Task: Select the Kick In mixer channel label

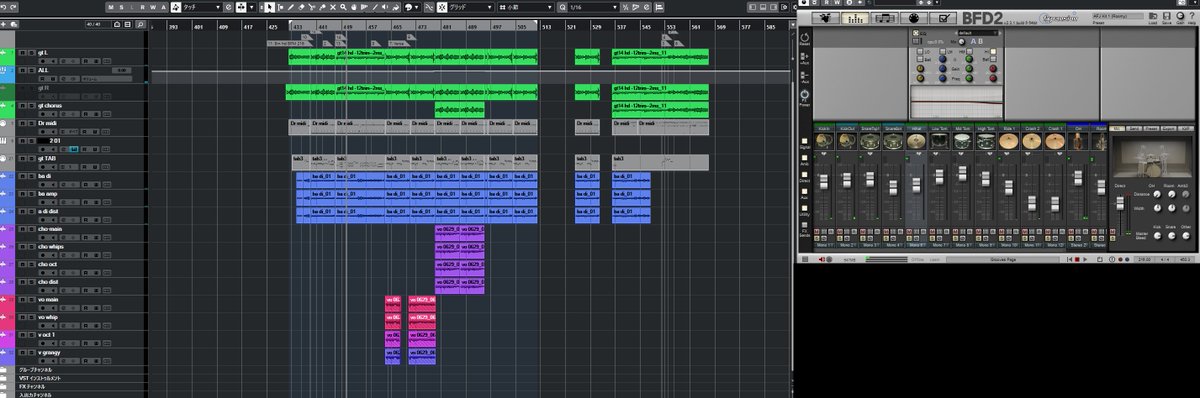Action: click(x=824, y=128)
